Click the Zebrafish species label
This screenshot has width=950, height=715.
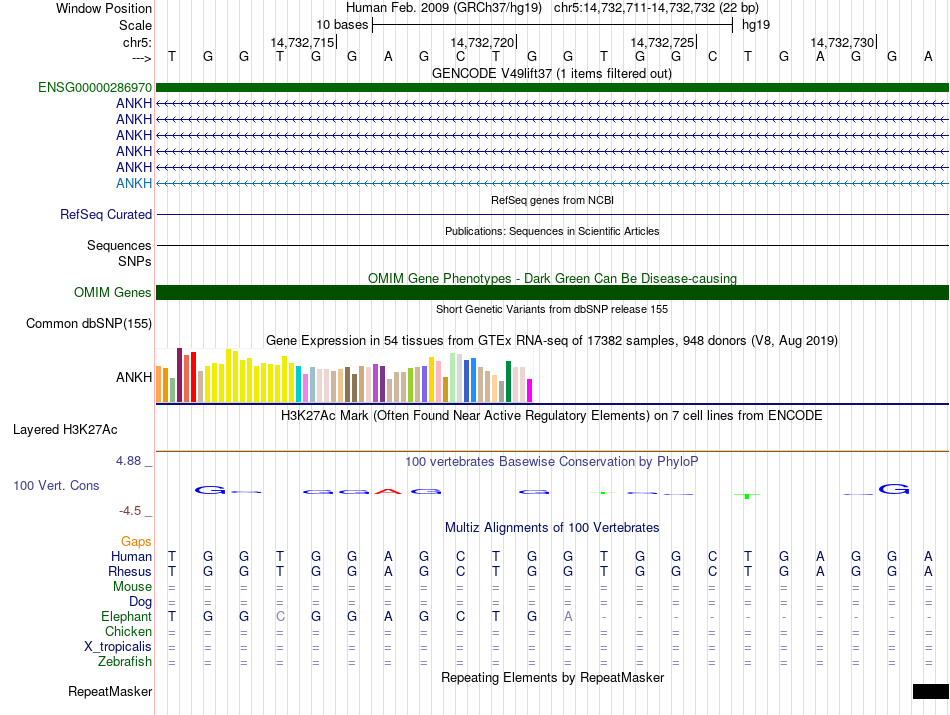coord(125,662)
